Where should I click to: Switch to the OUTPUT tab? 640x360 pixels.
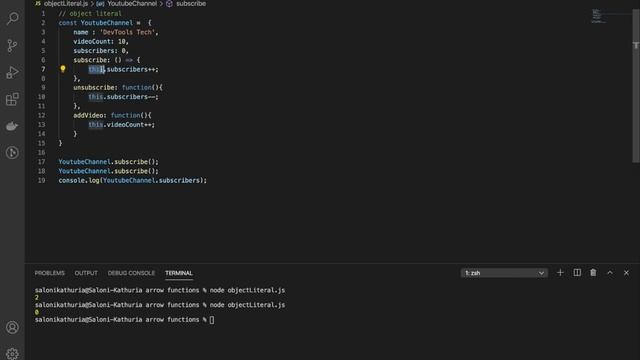(x=86, y=273)
